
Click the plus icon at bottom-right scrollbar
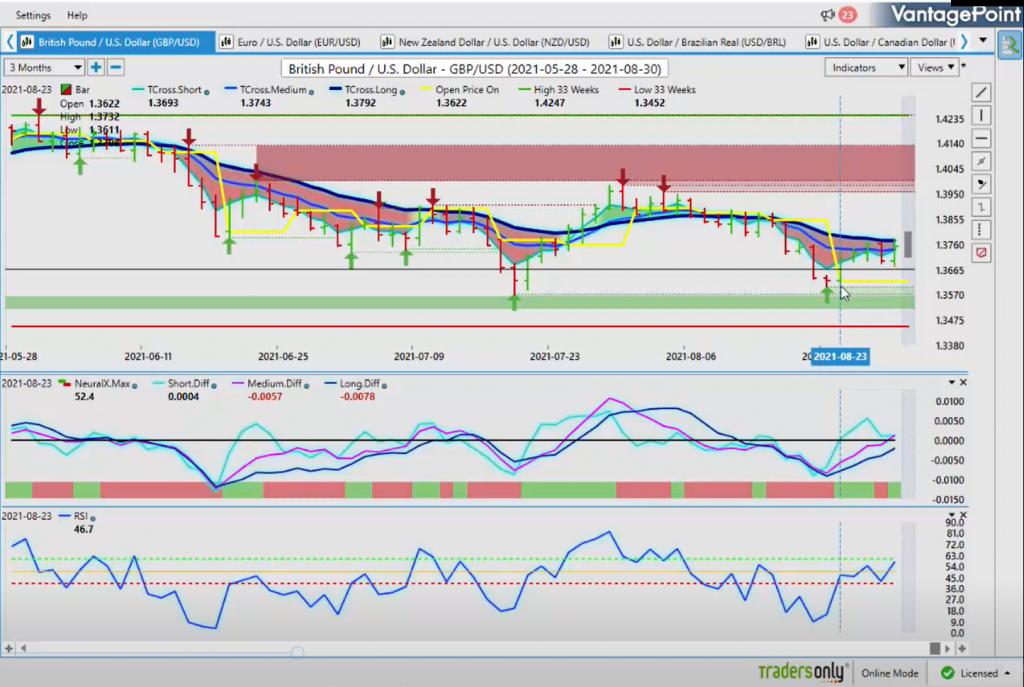(x=962, y=648)
